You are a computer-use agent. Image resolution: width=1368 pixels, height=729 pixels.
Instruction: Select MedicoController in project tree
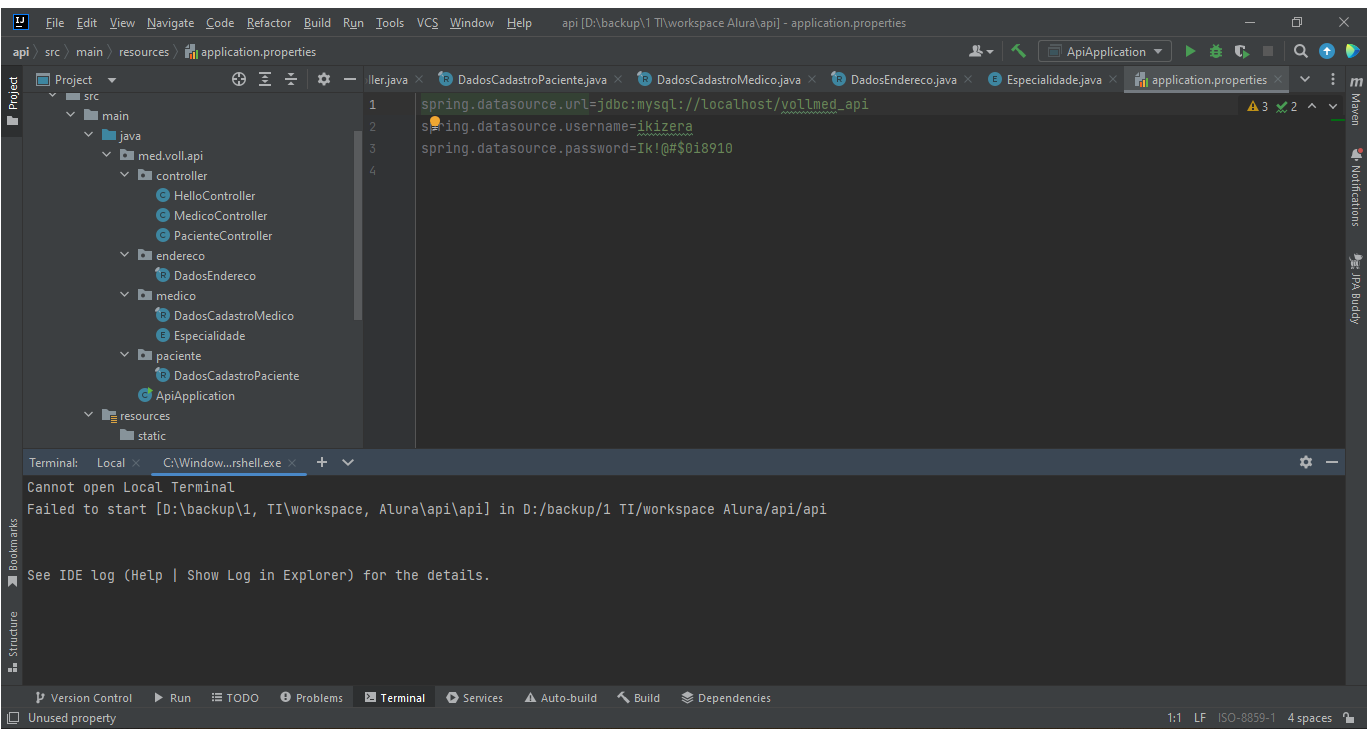[x=220, y=215]
